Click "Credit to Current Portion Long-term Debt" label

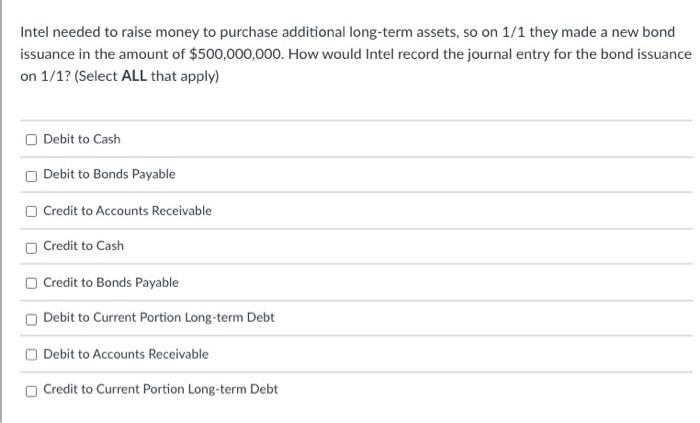tap(160, 389)
